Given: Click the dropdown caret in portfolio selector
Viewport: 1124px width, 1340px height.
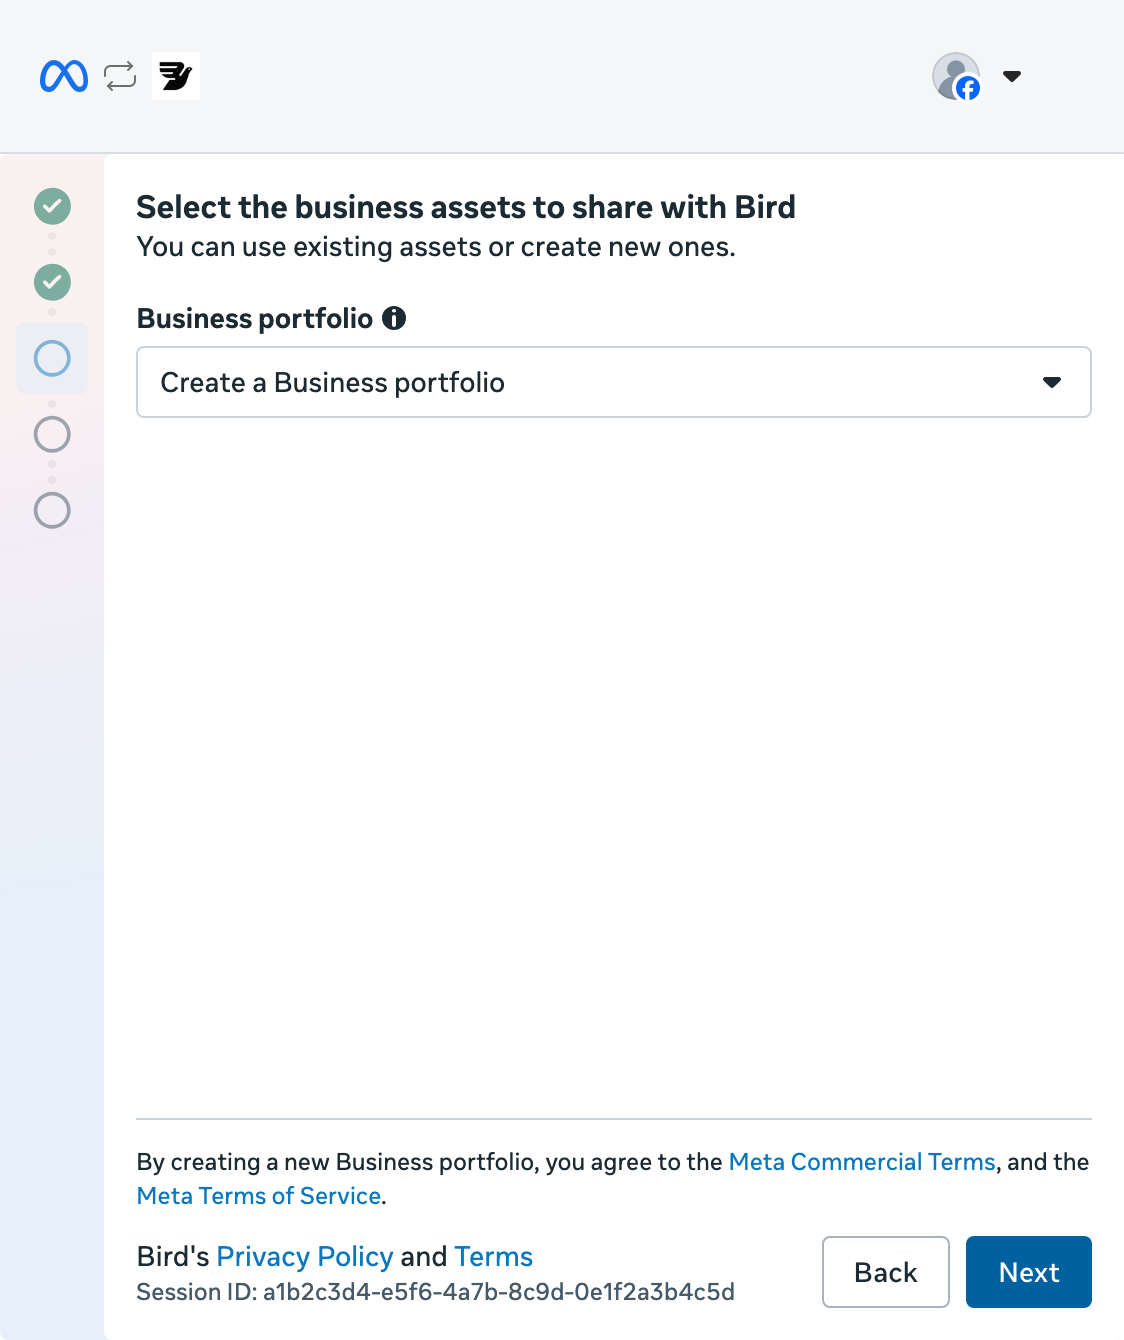Looking at the screenshot, I should [1052, 382].
